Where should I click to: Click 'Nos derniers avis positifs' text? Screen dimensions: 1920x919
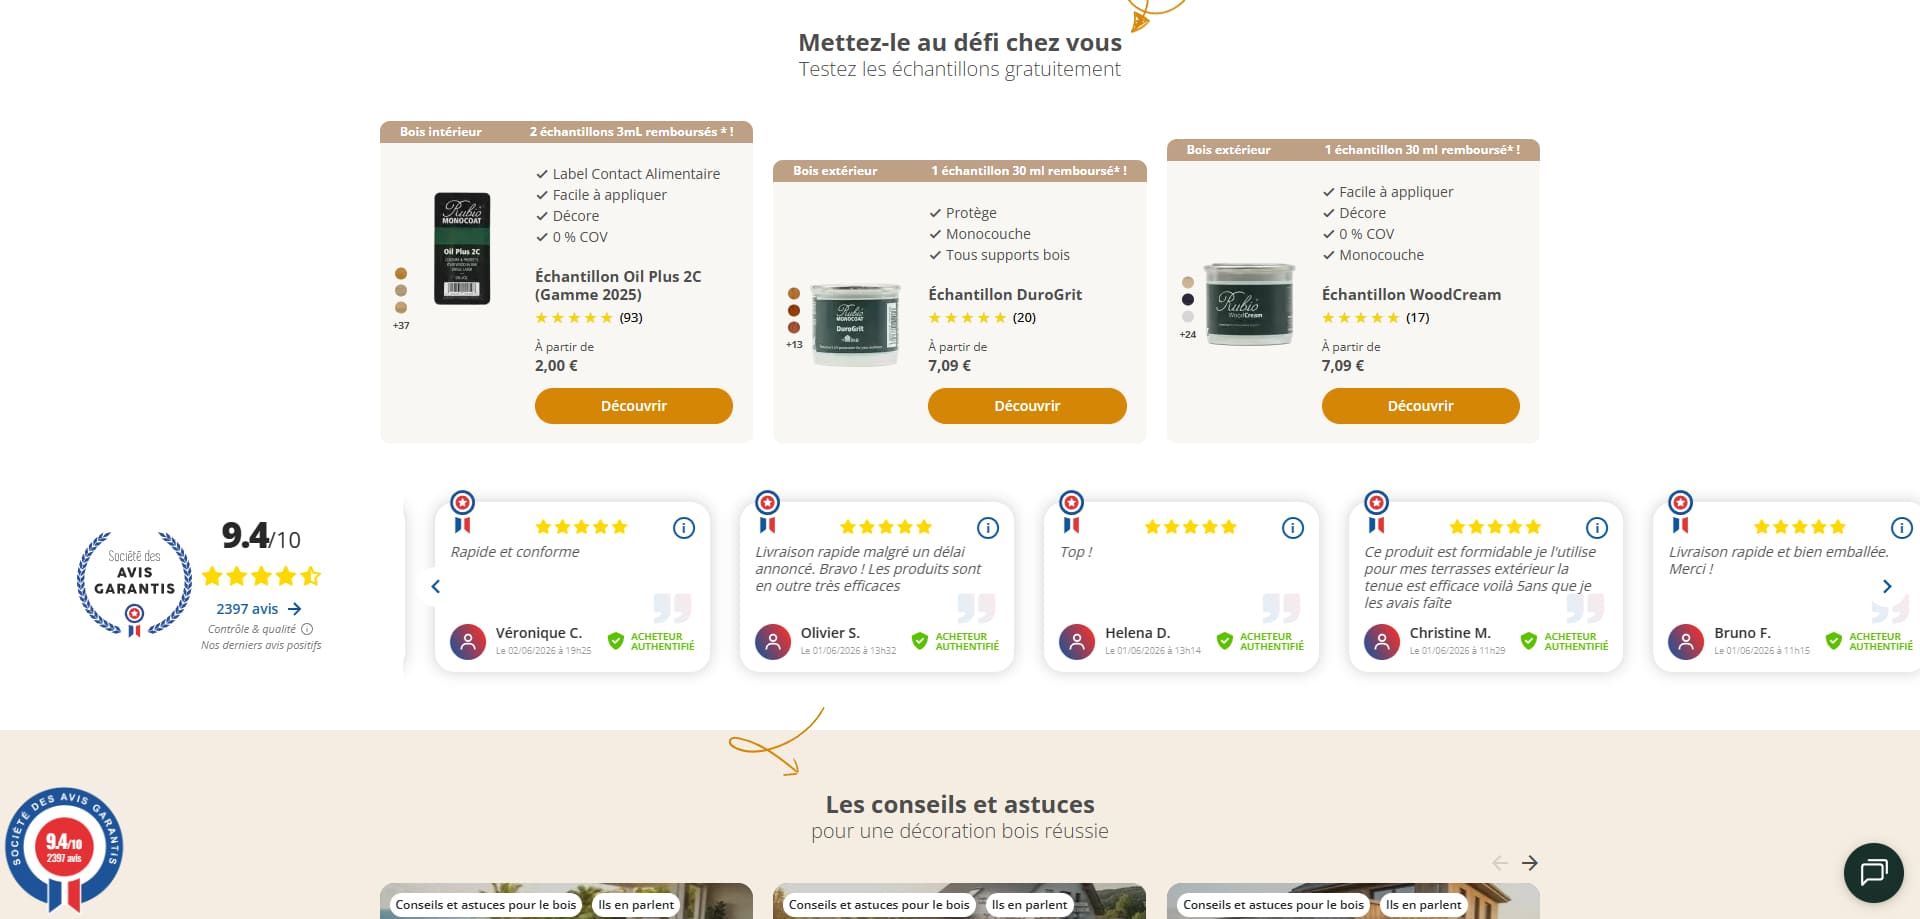tap(261, 646)
